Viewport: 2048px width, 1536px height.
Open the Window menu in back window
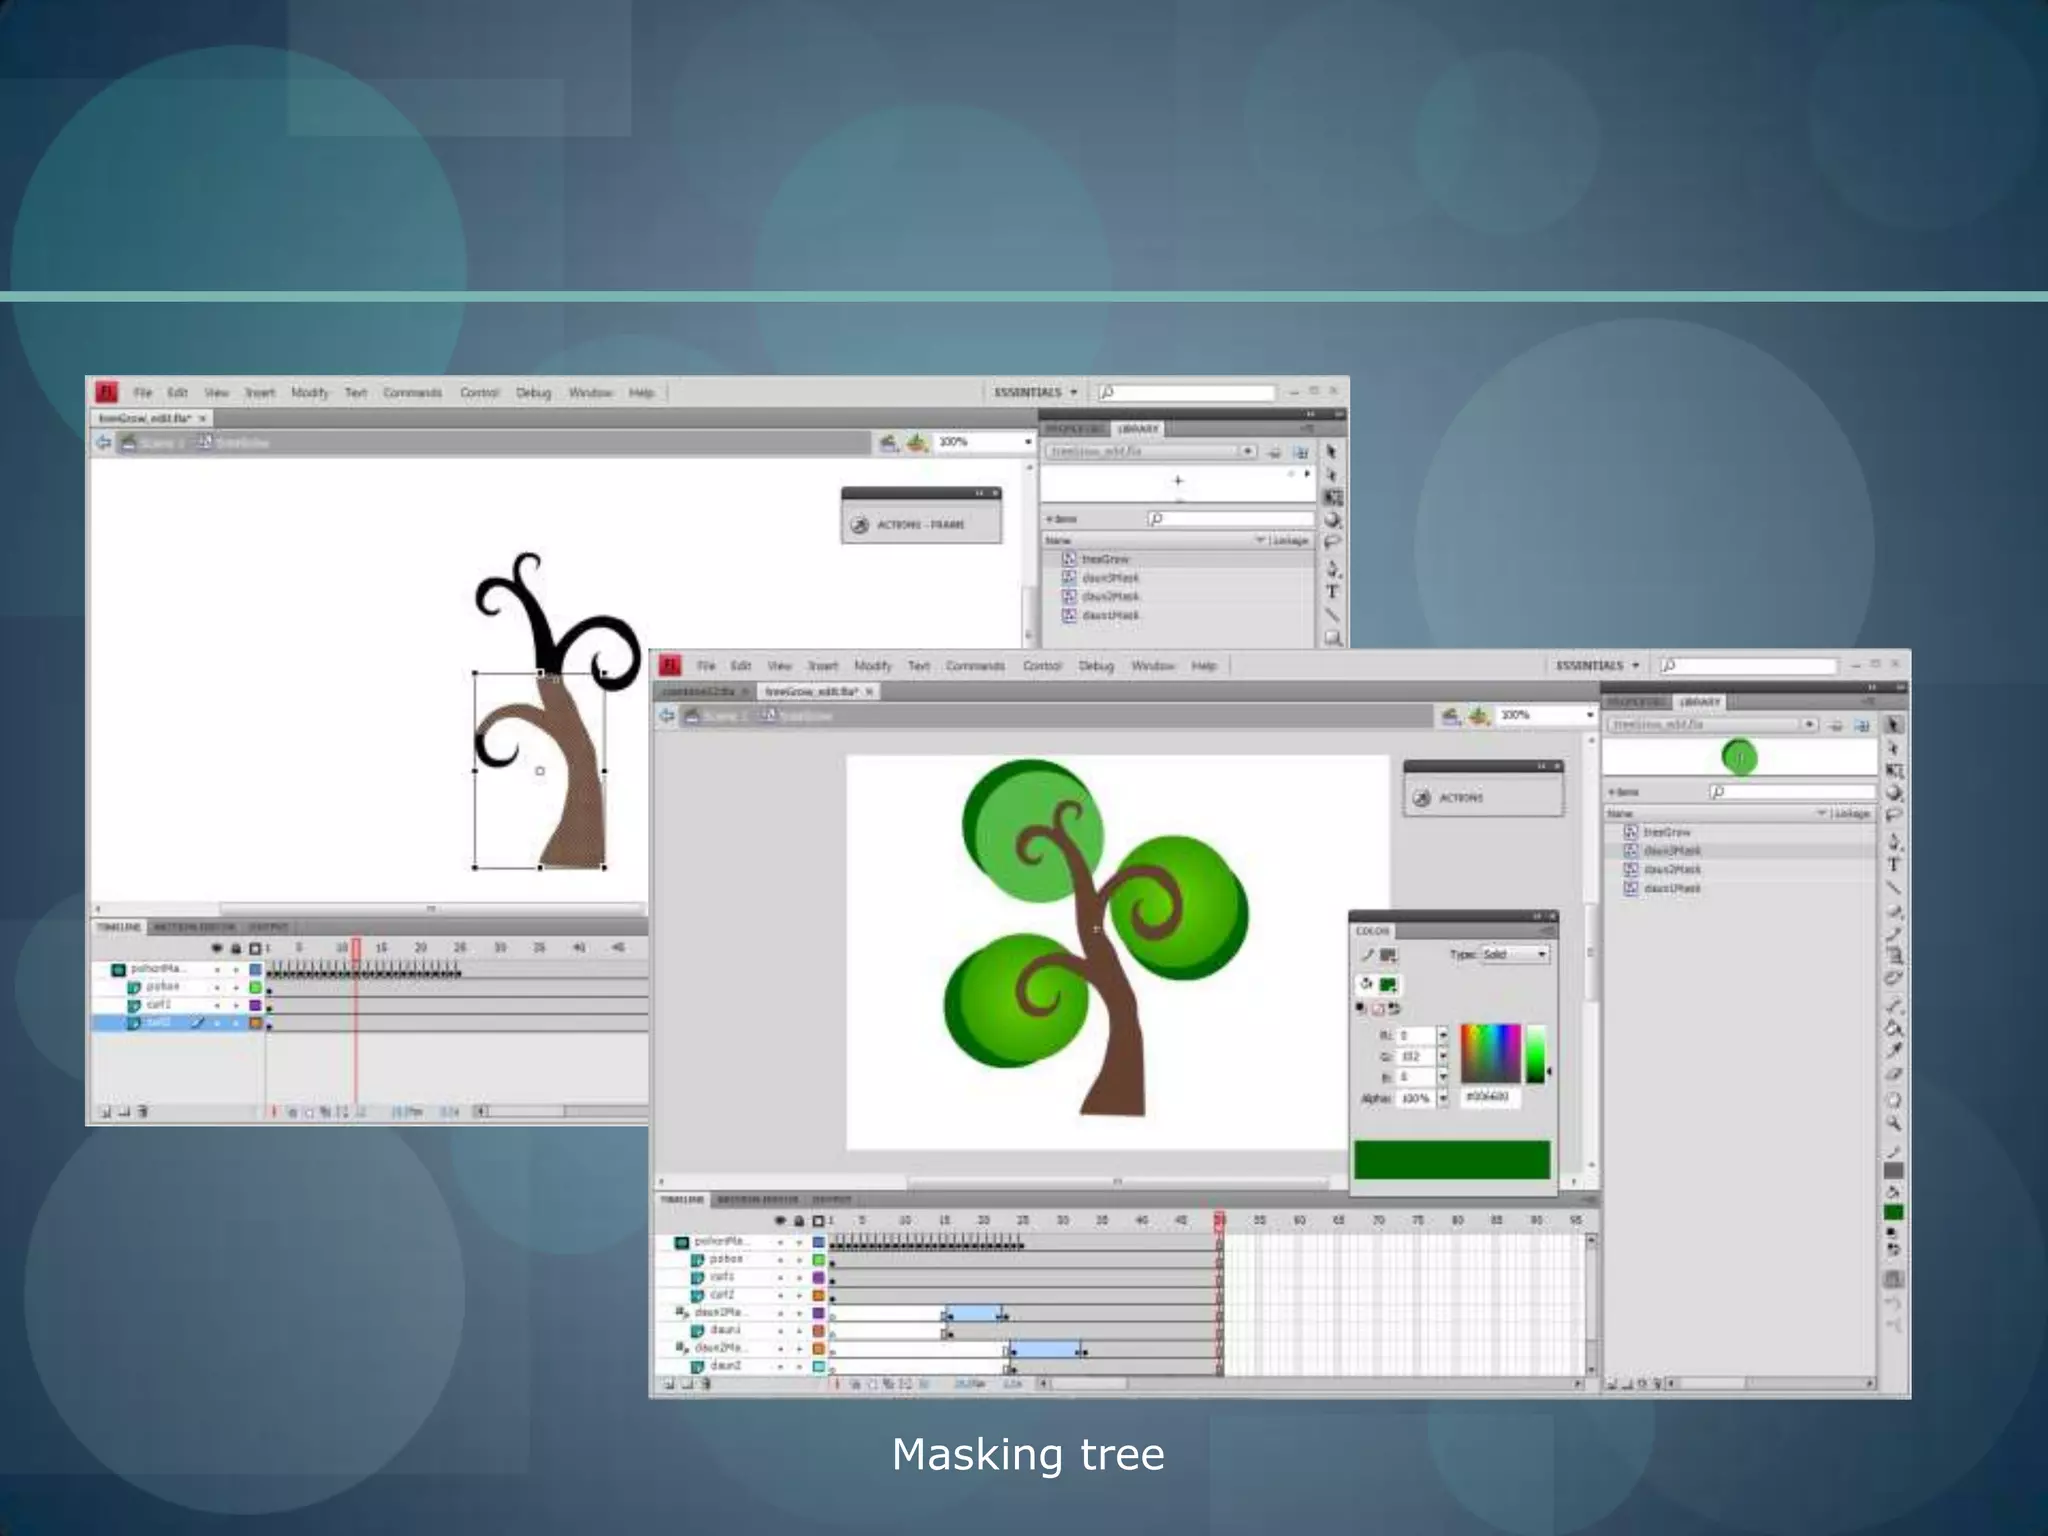point(590,393)
